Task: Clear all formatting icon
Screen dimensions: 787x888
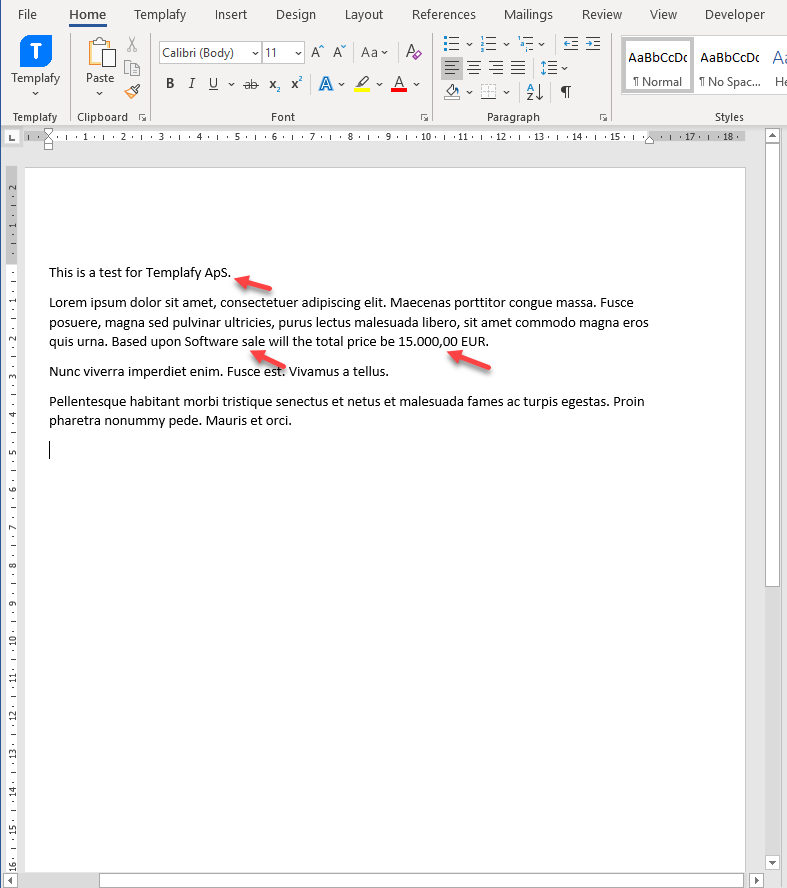Action: tap(414, 53)
